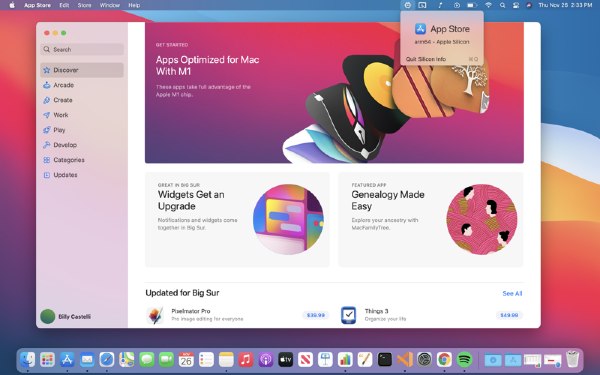Open FaceTime from the Dock
This screenshot has width=600, height=375.
click(166, 359)
